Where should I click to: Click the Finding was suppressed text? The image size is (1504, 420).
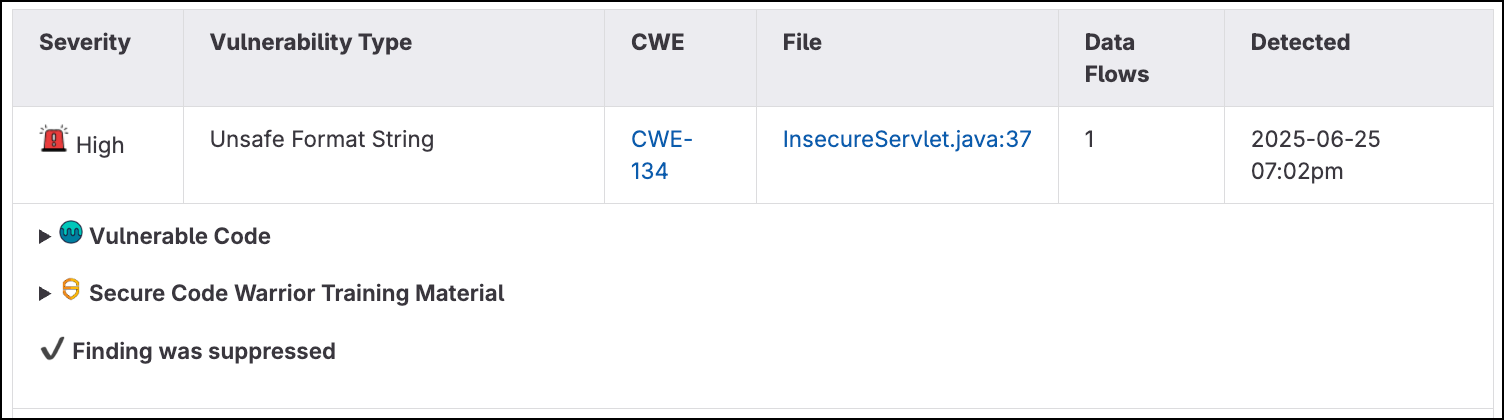[204, 352]
